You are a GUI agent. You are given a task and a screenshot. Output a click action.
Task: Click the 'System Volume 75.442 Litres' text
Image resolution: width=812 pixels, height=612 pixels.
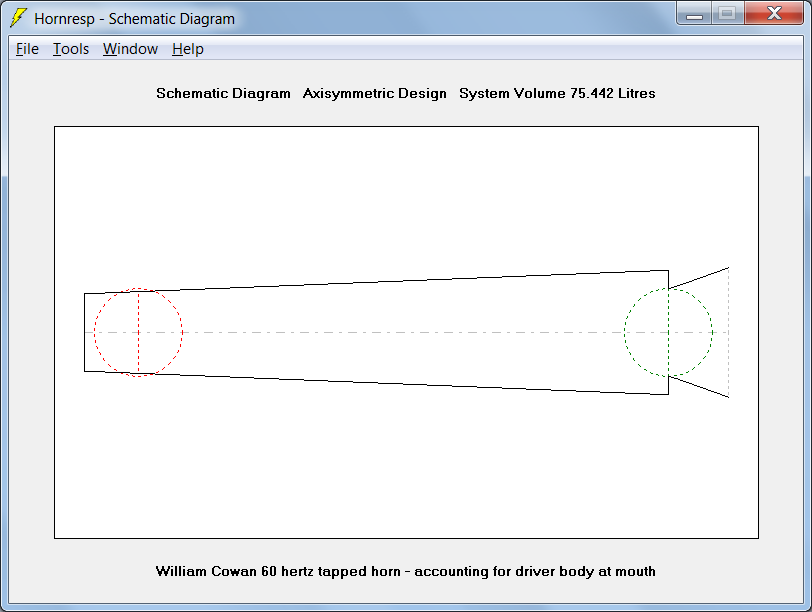557,93
